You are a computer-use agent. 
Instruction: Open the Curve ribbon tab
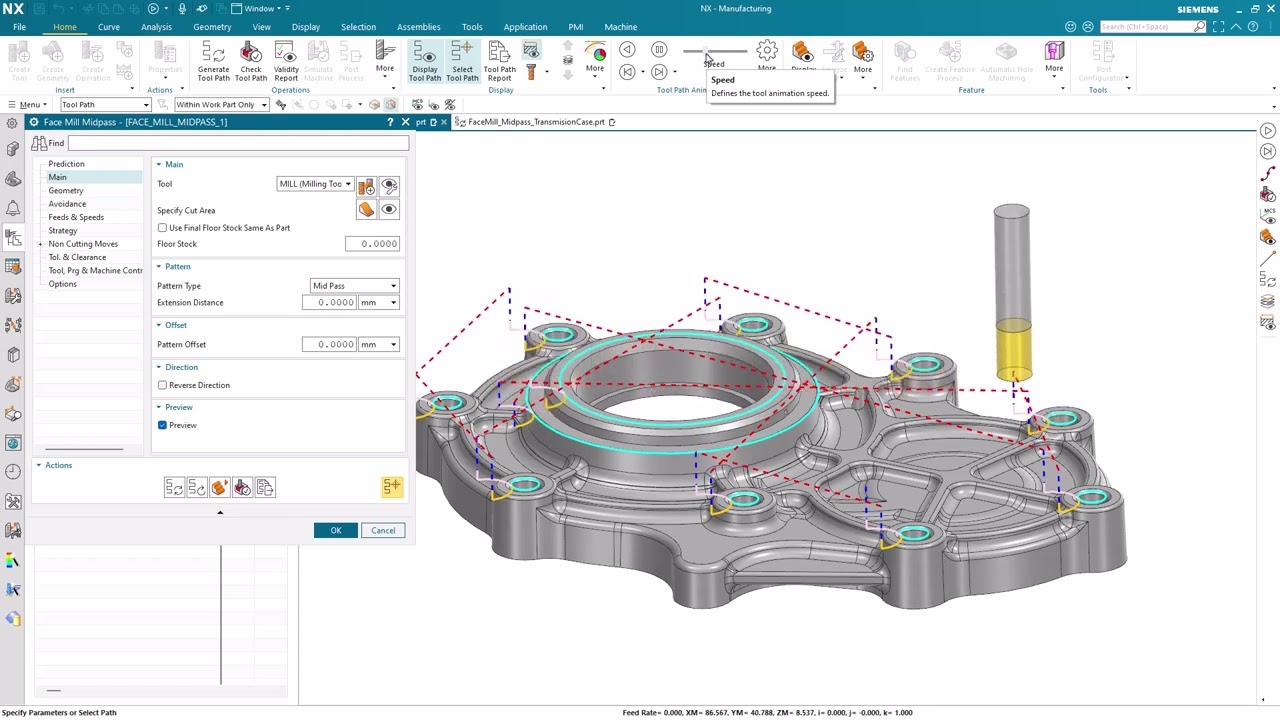(x=109, y=27)
